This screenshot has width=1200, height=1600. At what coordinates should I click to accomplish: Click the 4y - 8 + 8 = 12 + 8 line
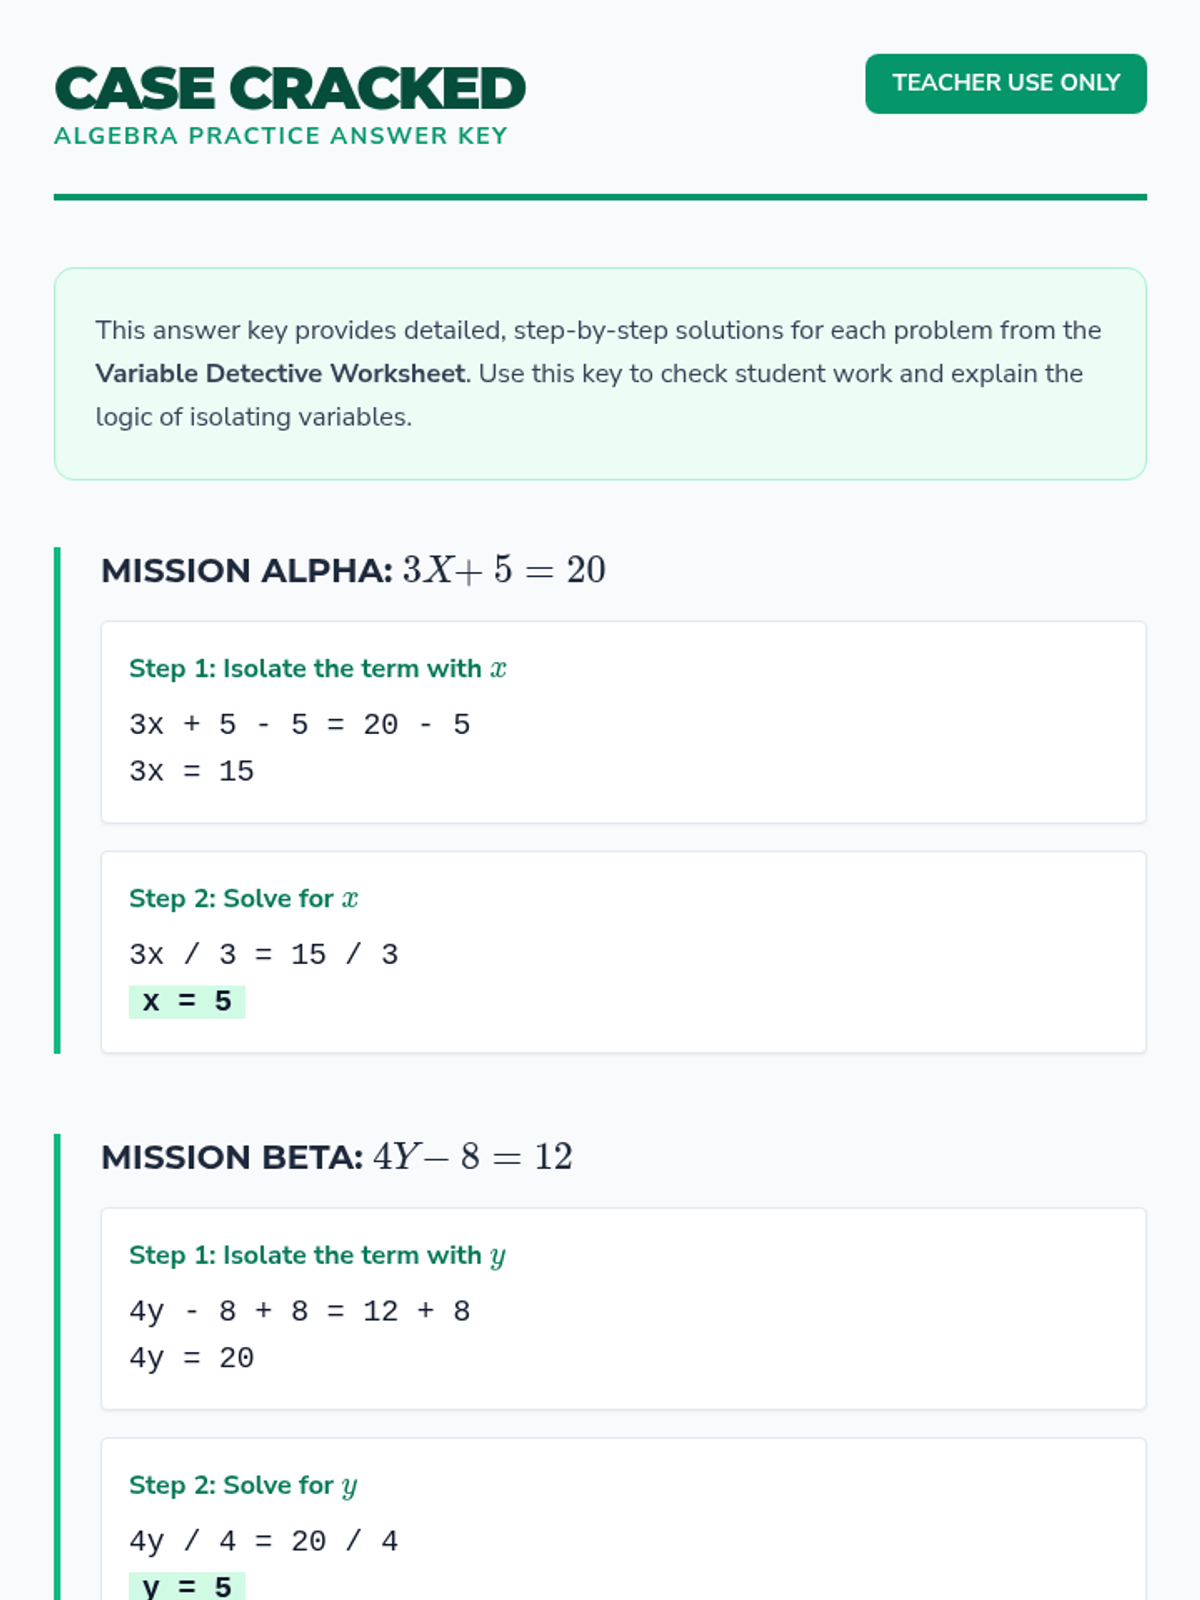click(x=299, y=1311)
